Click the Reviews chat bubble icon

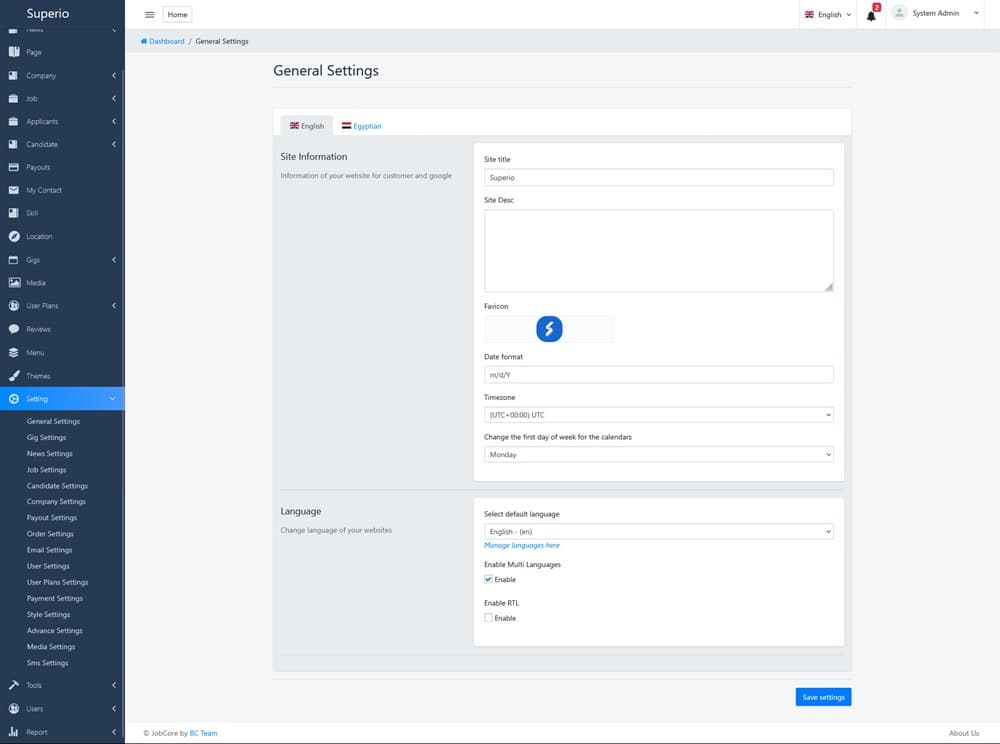tap(14, 329)
